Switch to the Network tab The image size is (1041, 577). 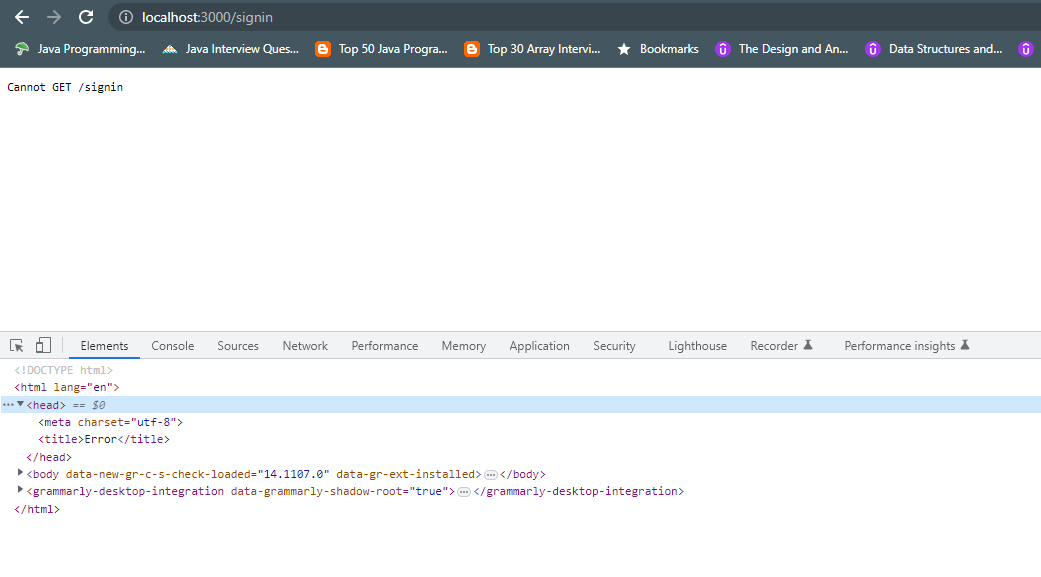[x=305, y=346]
